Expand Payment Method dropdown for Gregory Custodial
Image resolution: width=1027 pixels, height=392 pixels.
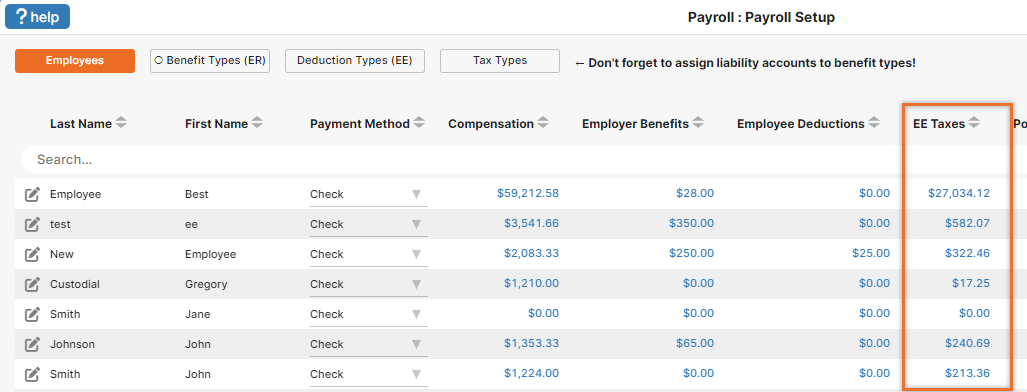pyautogui.click(x=369, y=284)
